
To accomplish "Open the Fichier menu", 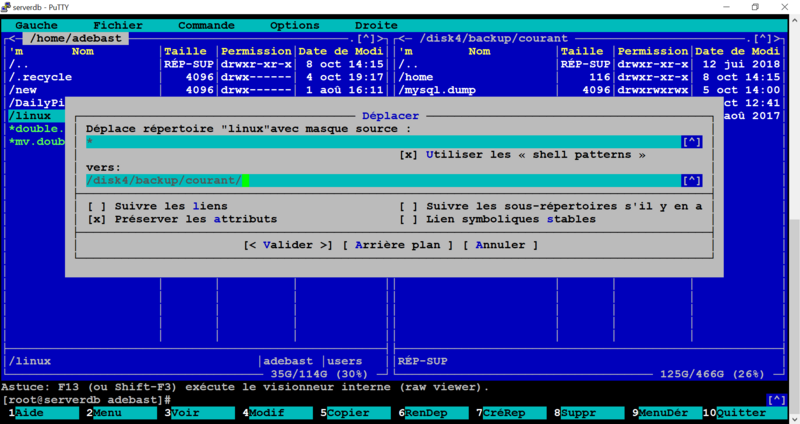I will click(118, 26).
